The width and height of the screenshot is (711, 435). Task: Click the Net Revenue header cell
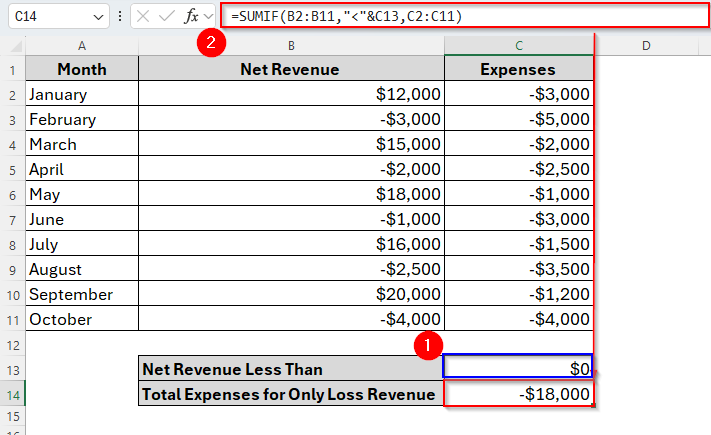(x=290, y=69)
